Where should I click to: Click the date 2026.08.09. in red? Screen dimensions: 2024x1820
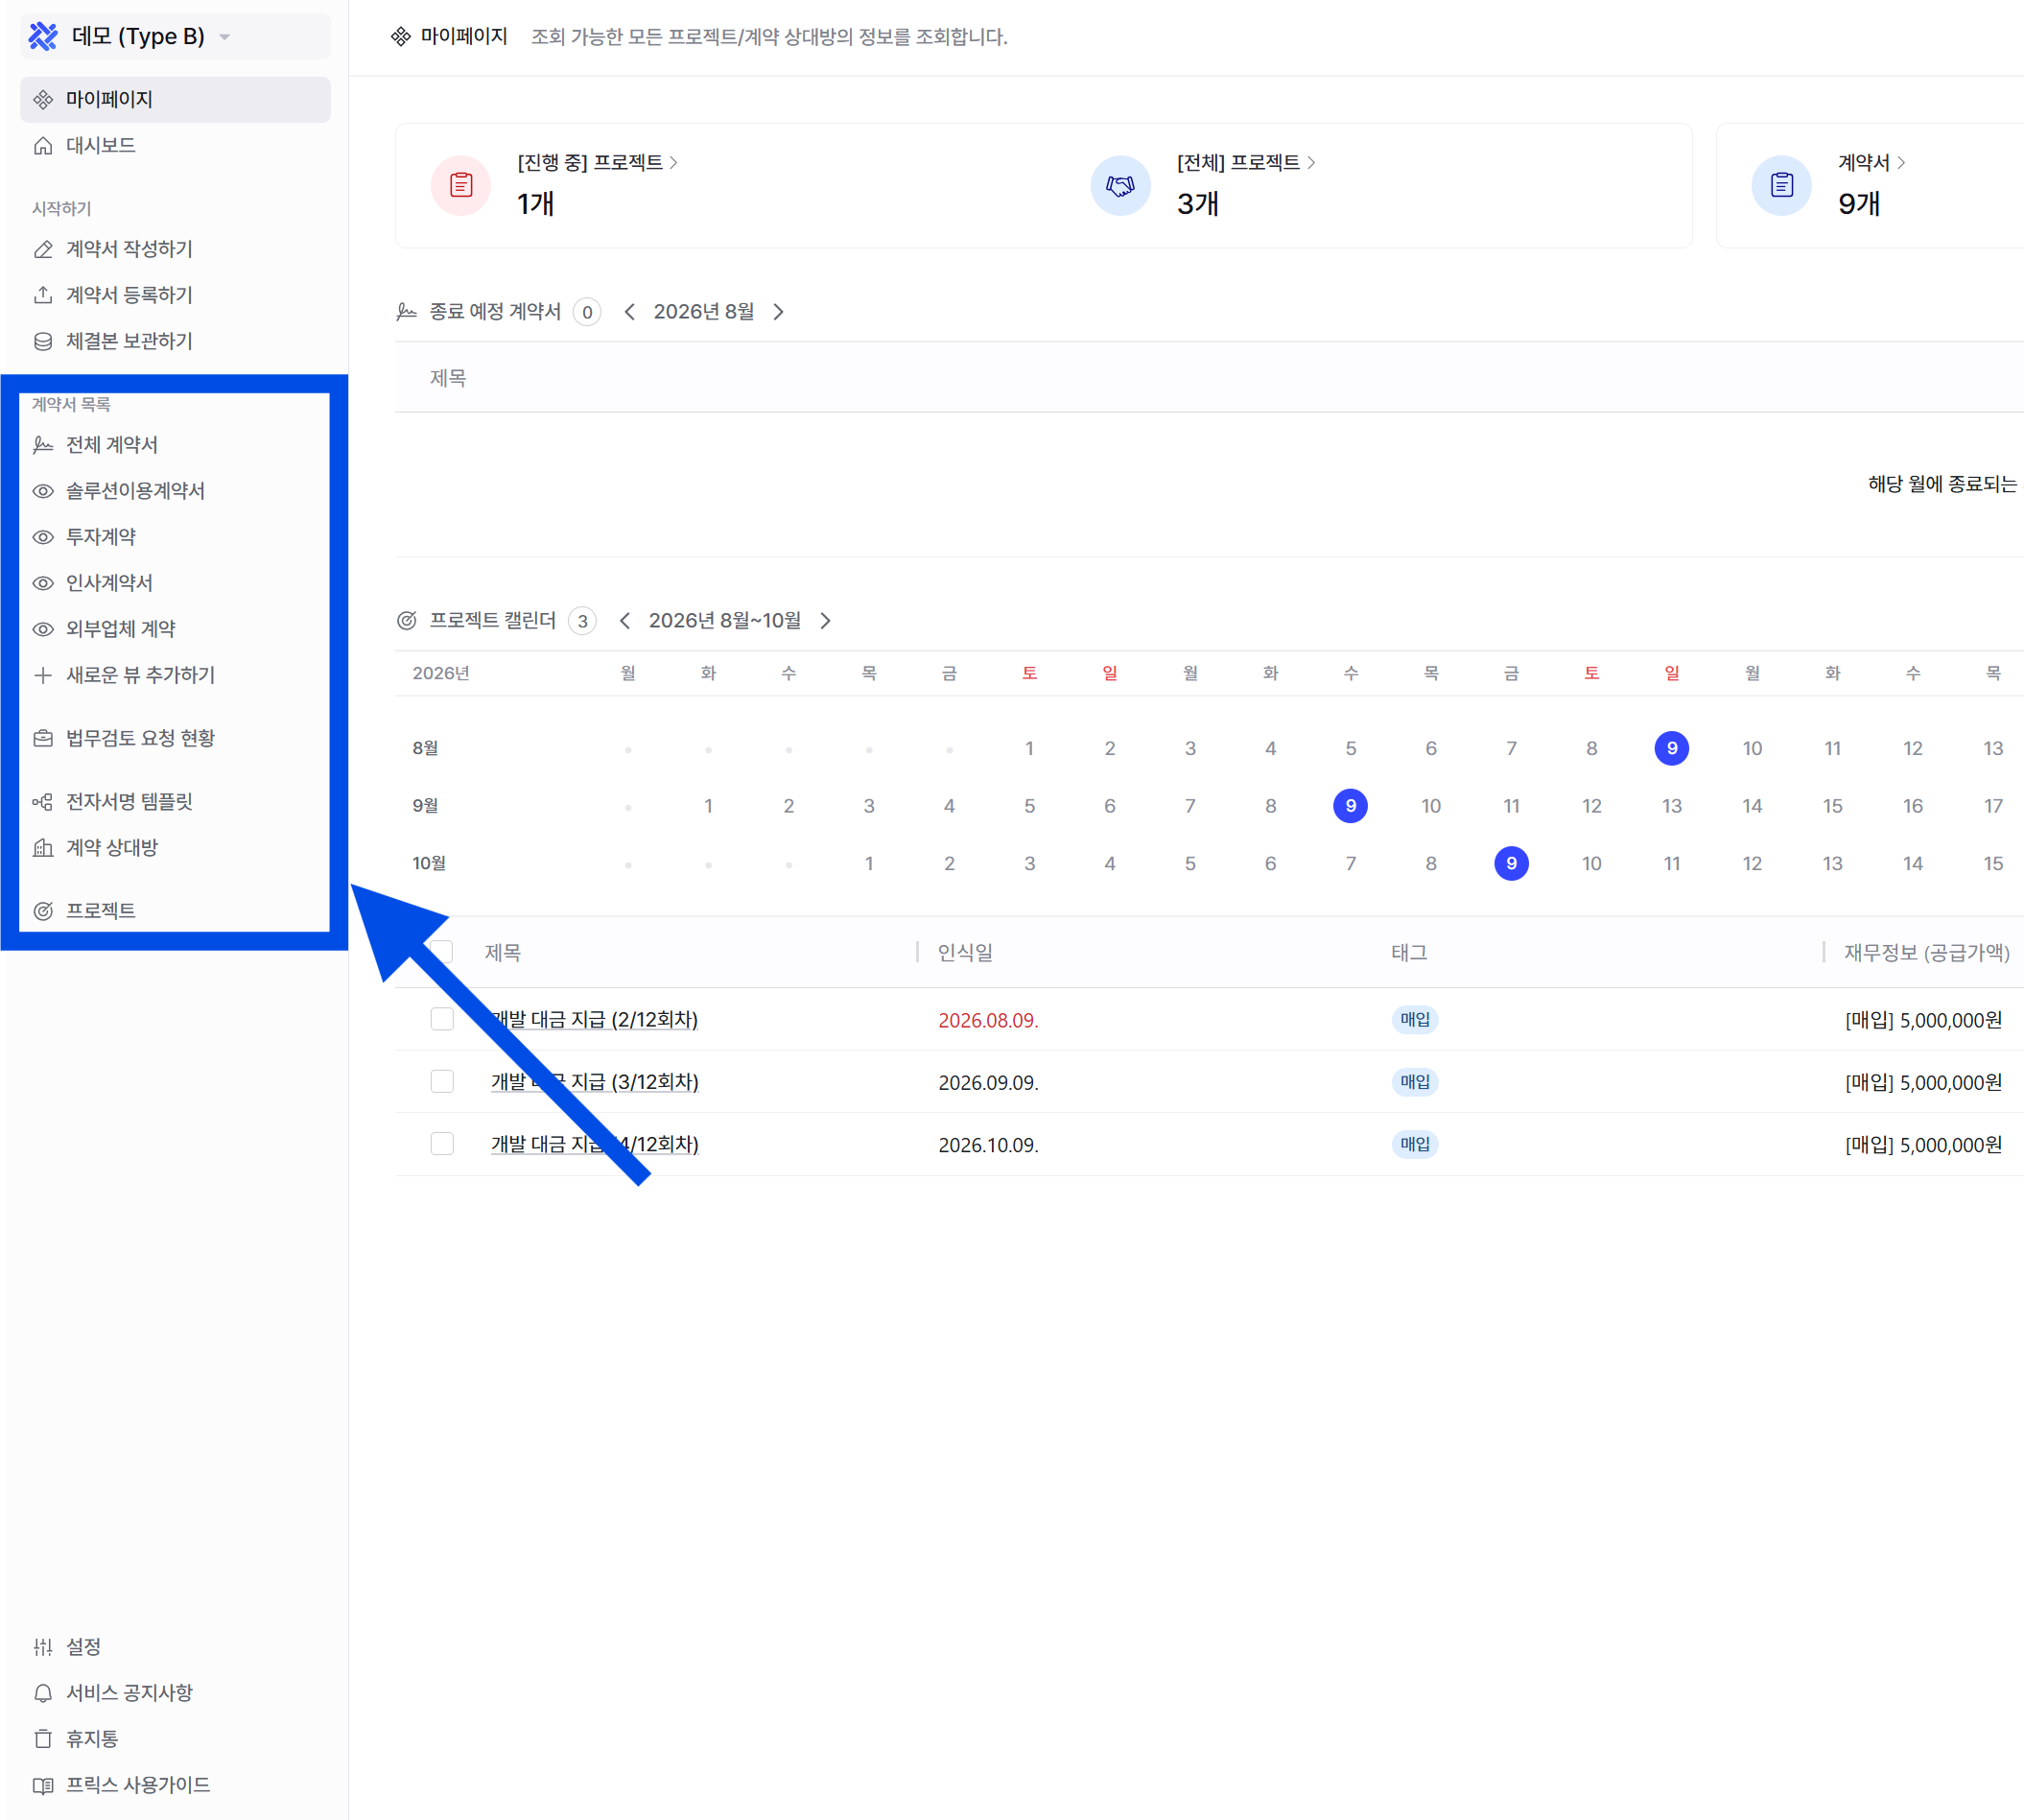pyautogui.click(x=988, y=1021)
